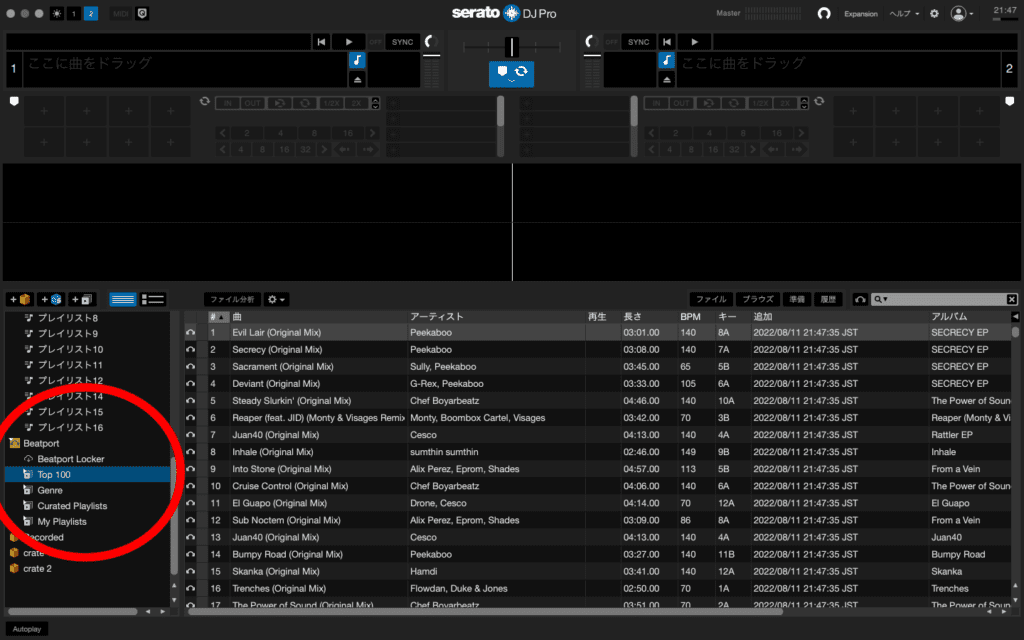Double the loop with 2X on deck 2
1024x640 pixels.
[785, 103]
